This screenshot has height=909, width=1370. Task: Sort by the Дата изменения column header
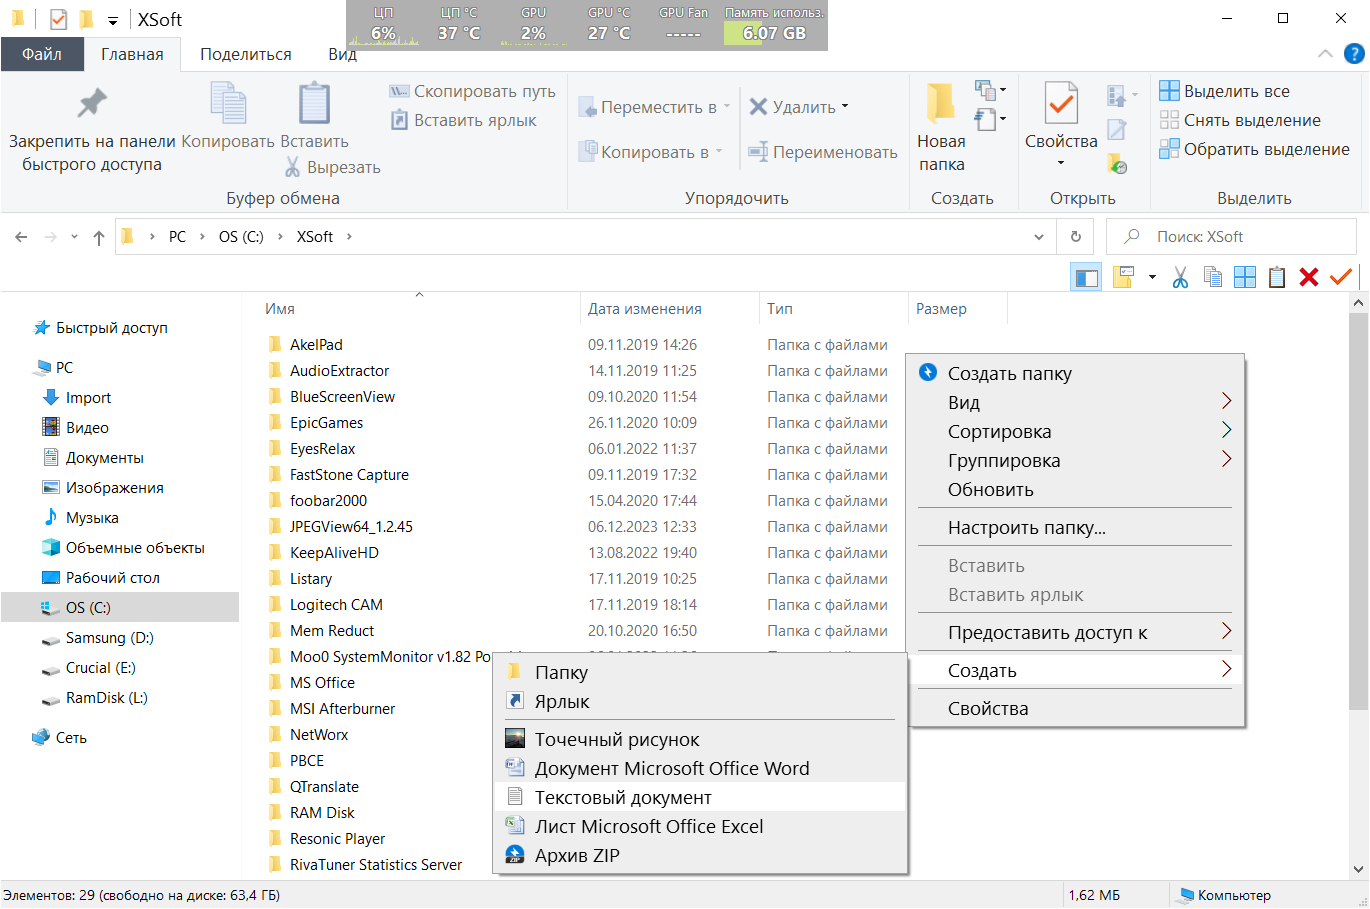[669, 309]
